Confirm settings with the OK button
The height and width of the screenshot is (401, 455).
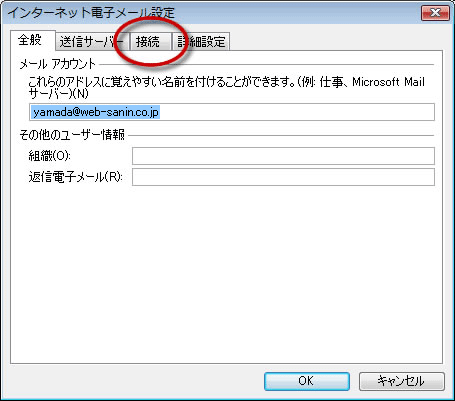pyautogui.click(x=307, y=381)
